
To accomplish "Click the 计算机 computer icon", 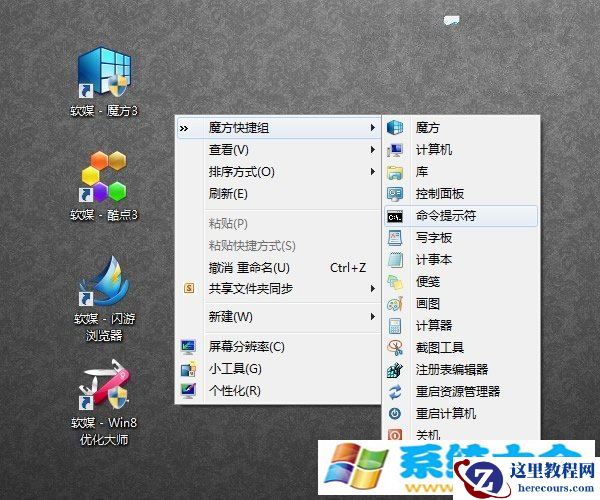I will [x=395, y=150].
